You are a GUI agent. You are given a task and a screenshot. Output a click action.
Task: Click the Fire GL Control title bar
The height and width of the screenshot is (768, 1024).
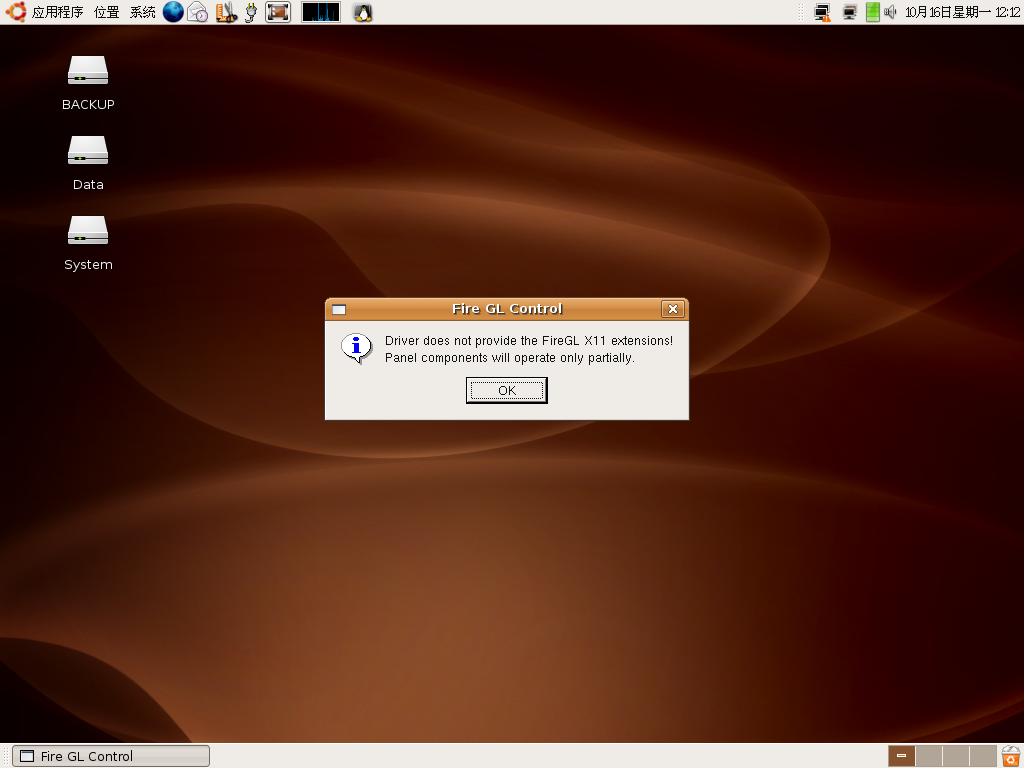point(507,309)
